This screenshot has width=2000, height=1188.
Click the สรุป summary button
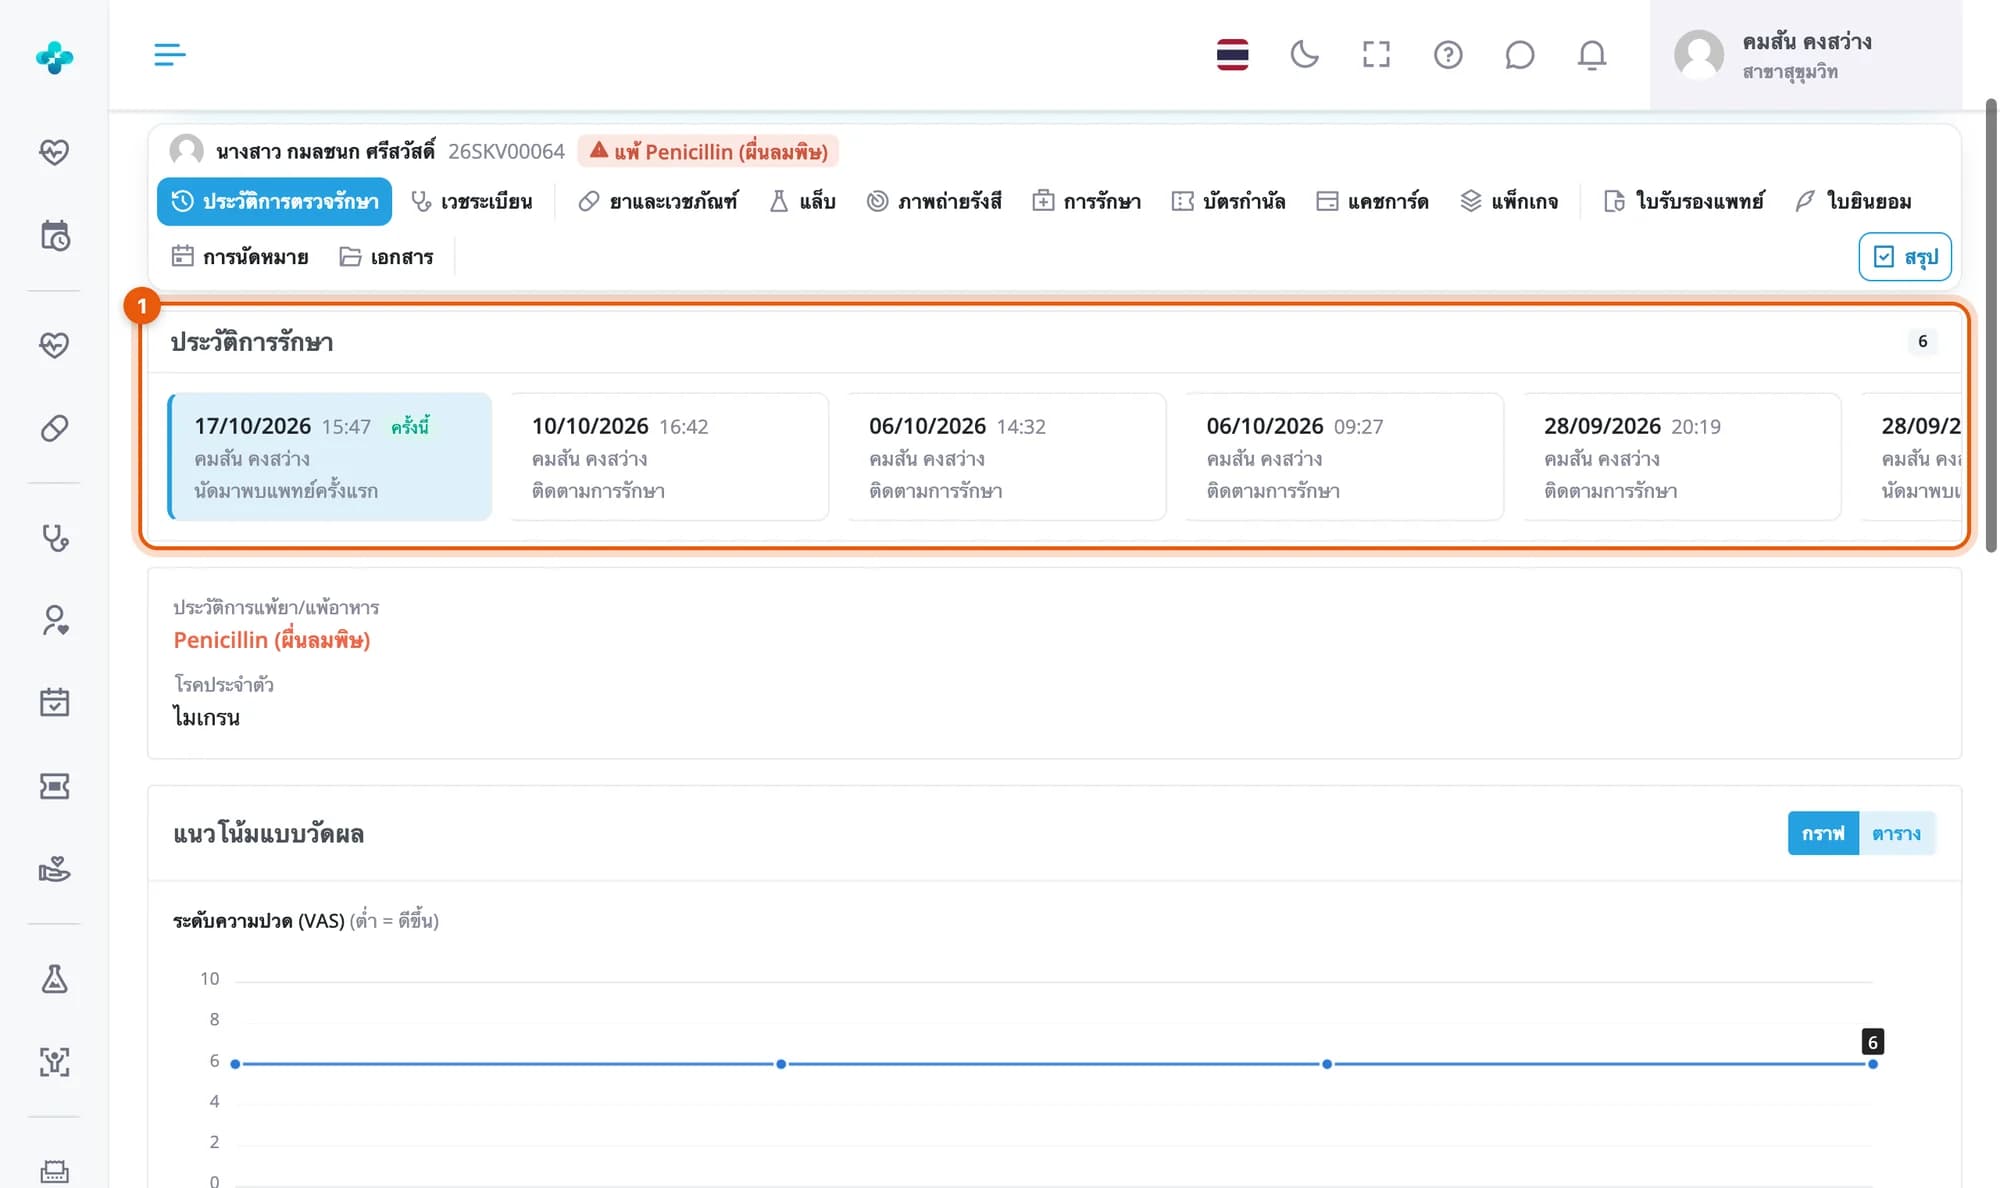pos(1904,257)
